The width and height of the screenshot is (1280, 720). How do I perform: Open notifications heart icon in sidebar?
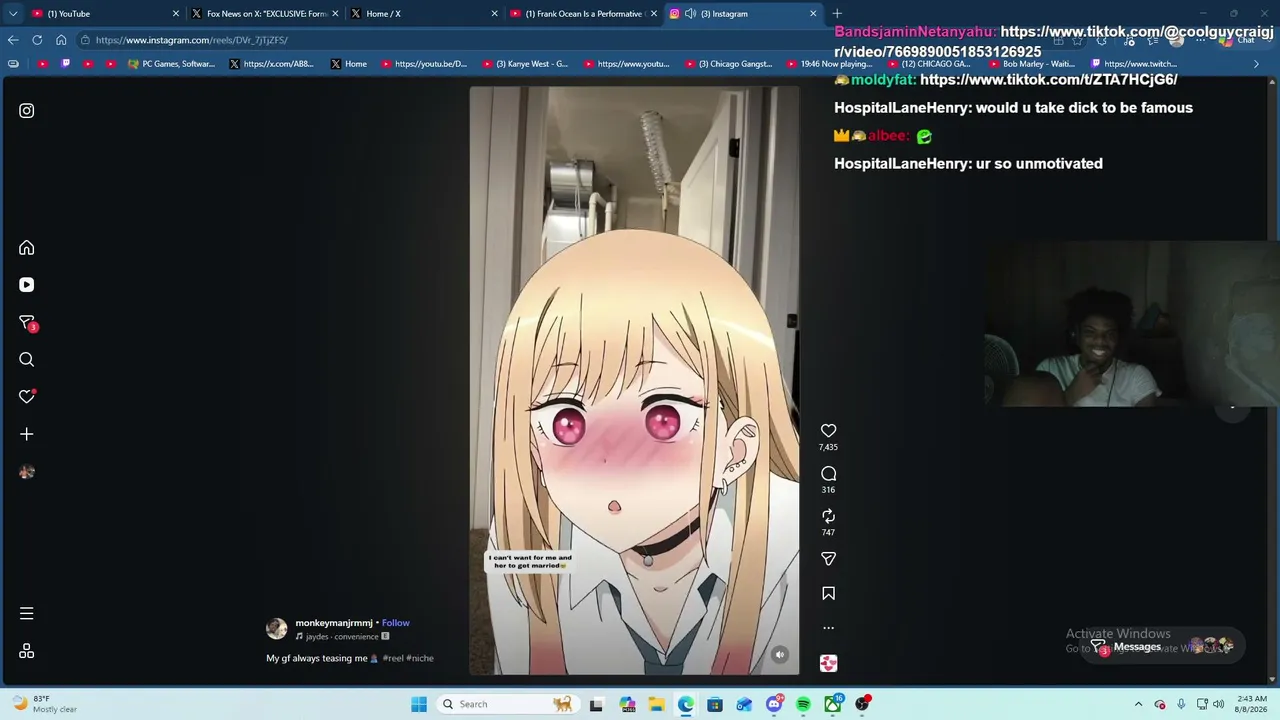27,397
